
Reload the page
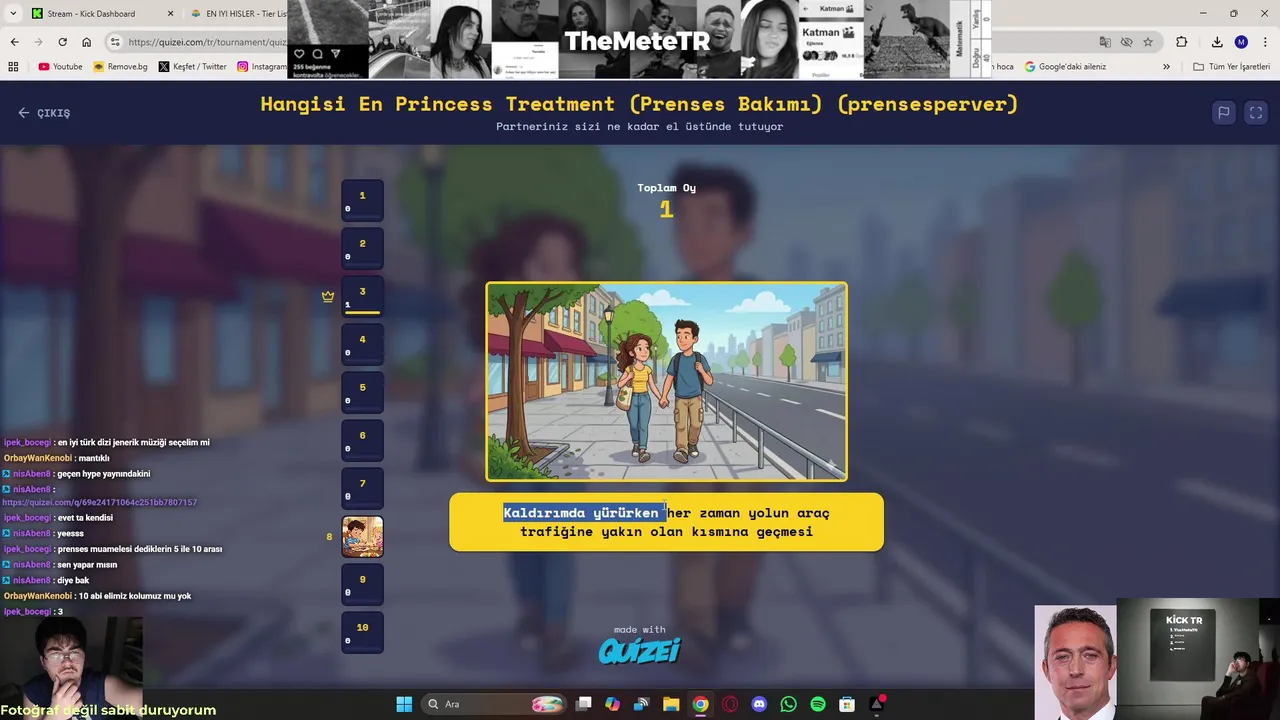pos(62,42)
